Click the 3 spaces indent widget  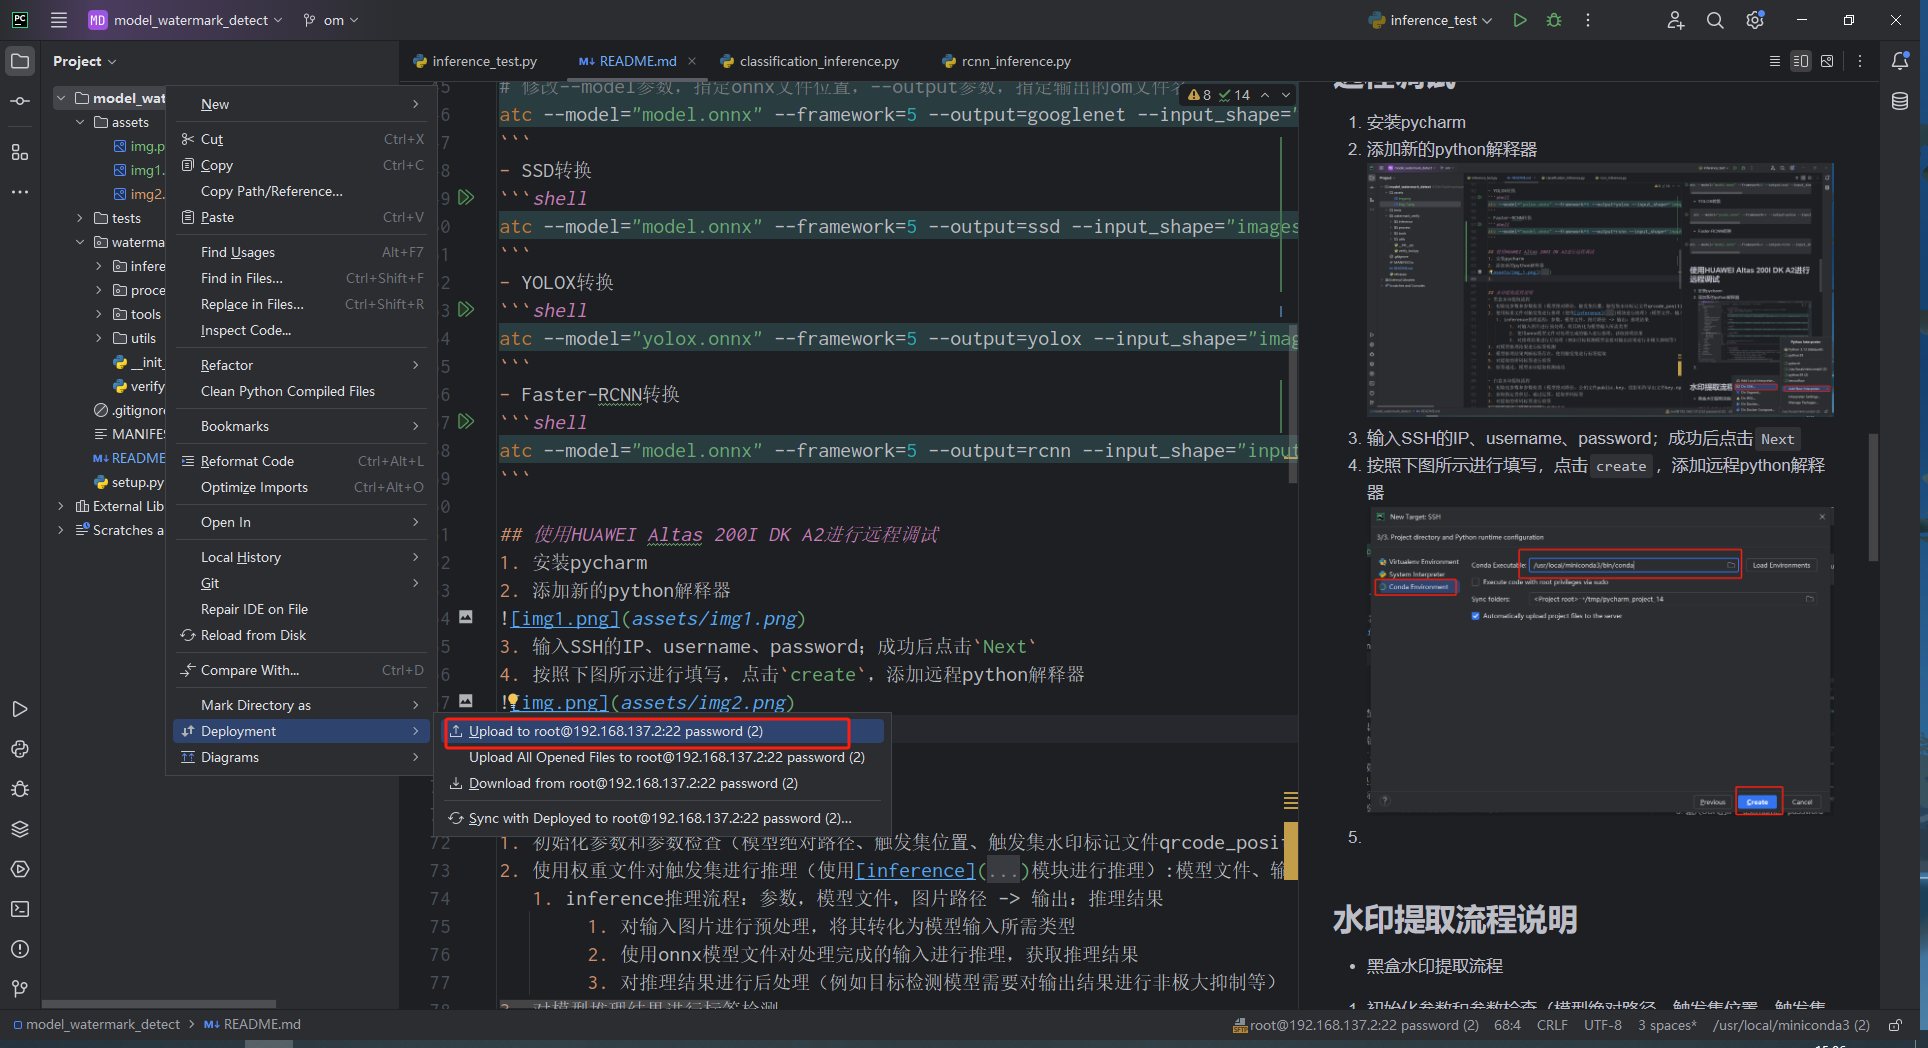(1667, 1025)
